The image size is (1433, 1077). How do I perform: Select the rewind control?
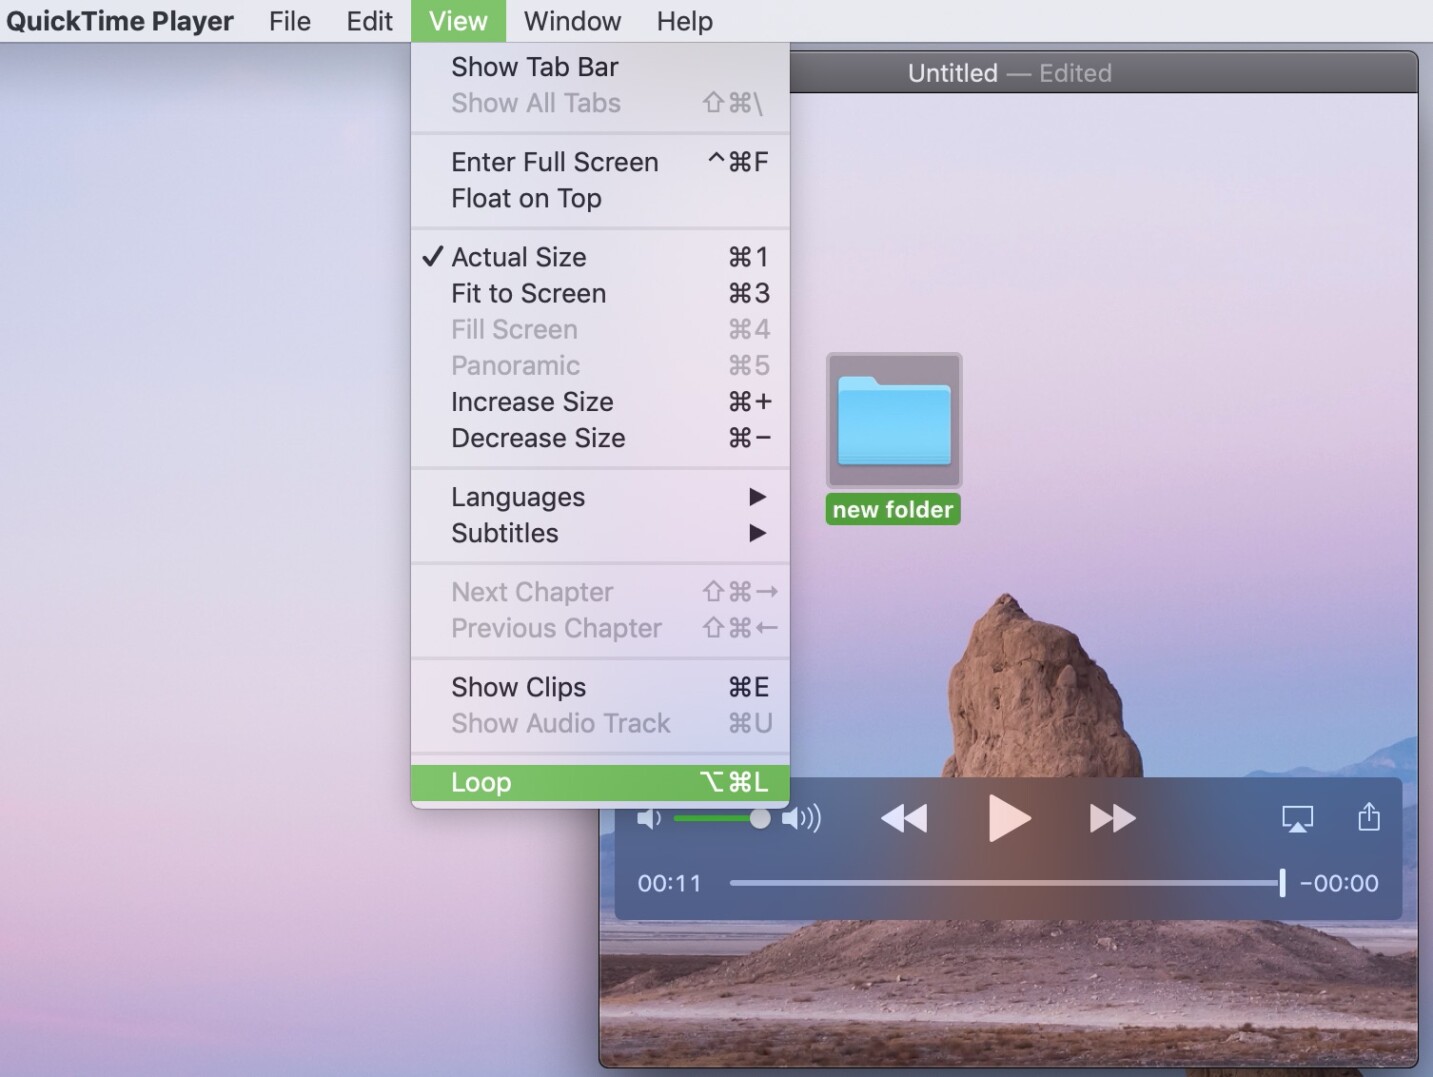[903, 819]
